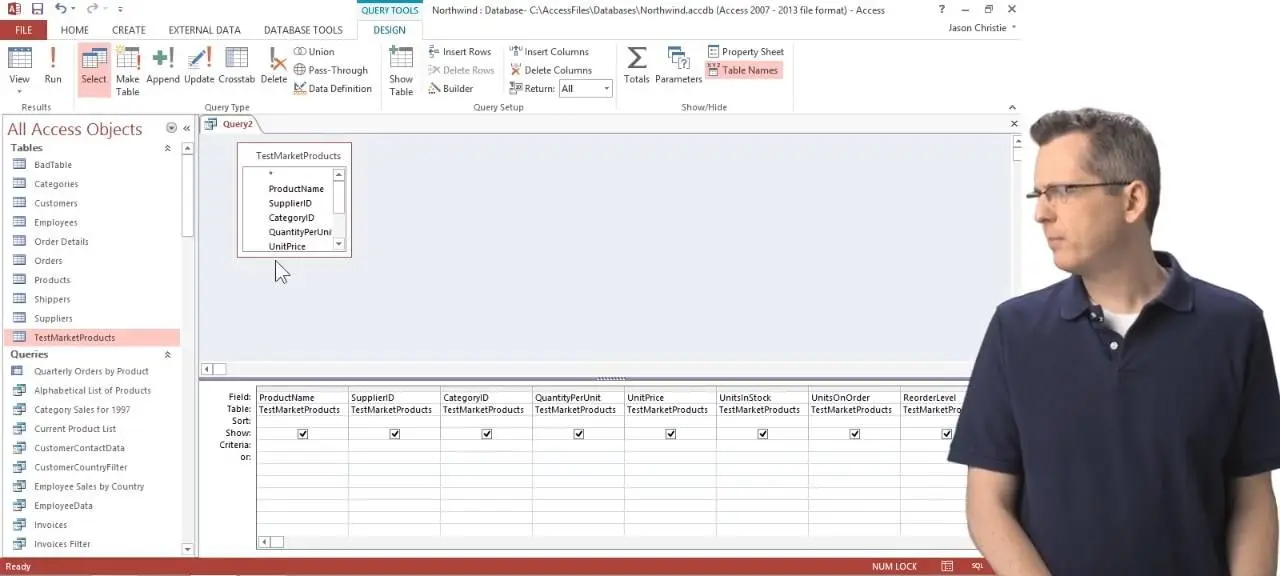
Task: Collapse the ribbon with the arrow
Action: pos(1012,107)
